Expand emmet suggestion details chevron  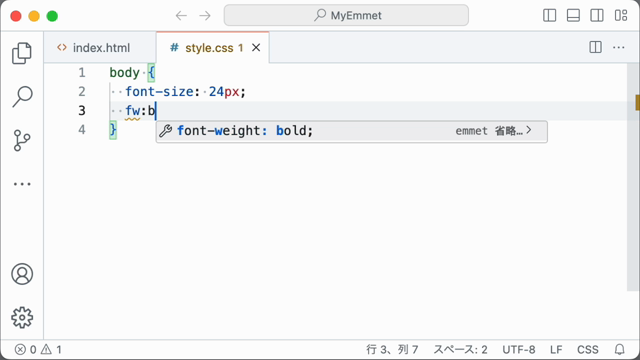(x=529, y=130)
